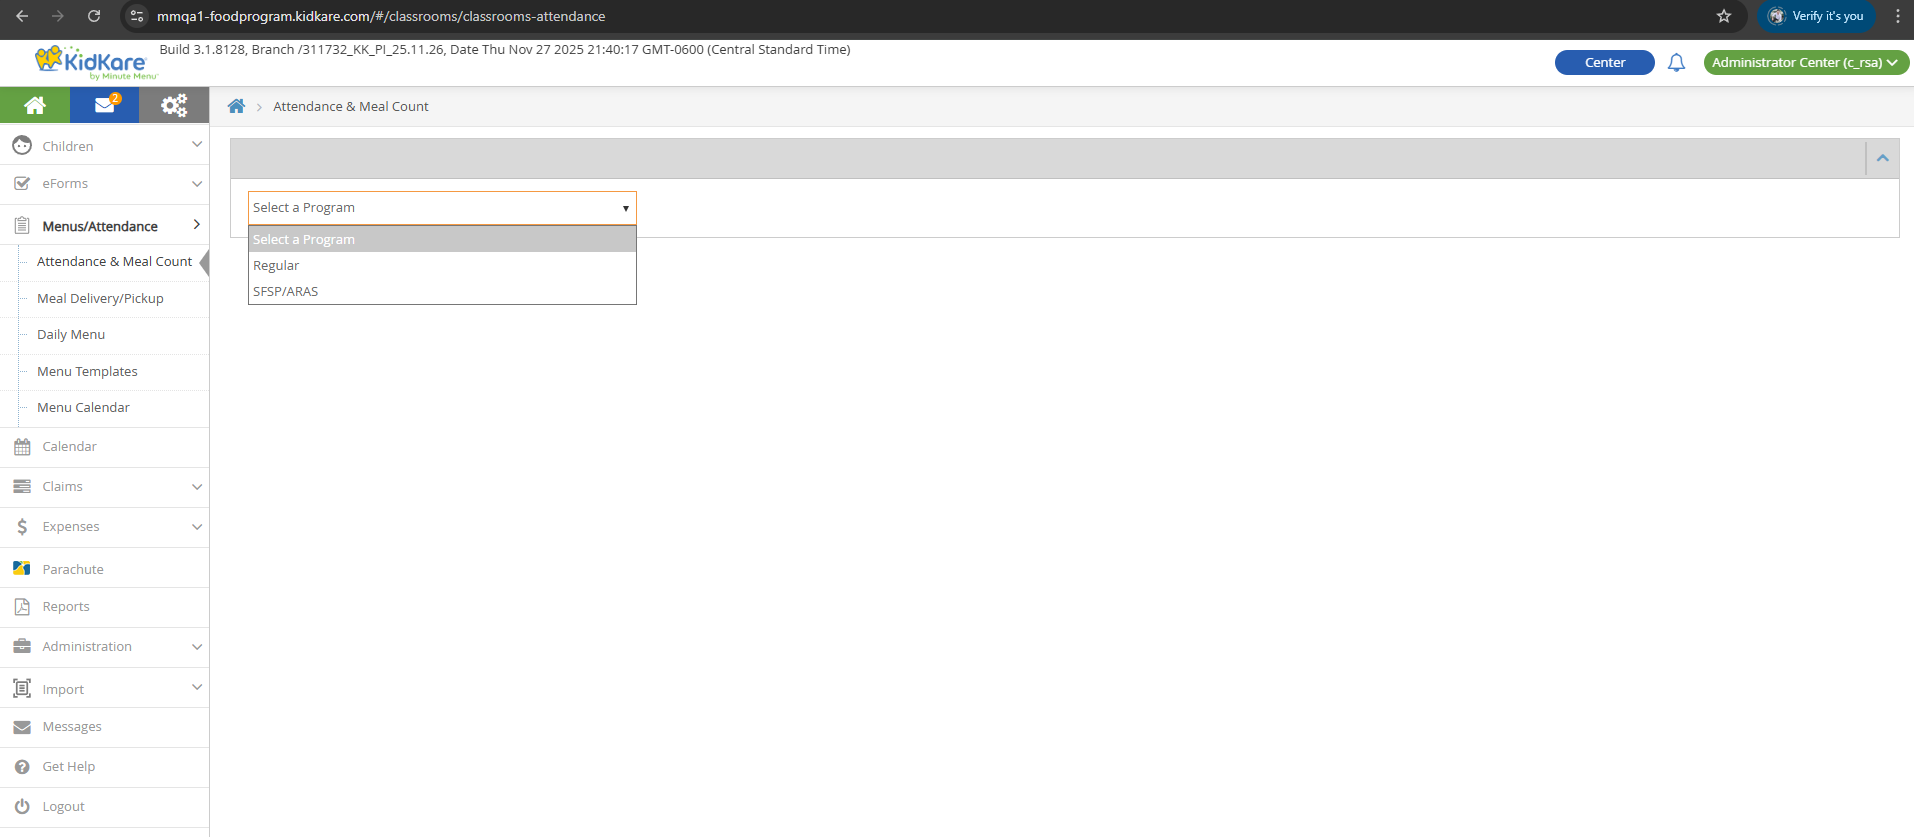The height and width of the screenshot is (837, 1914).
Task: Click the browser address bar URL
Action: click(x=380, y=16)
